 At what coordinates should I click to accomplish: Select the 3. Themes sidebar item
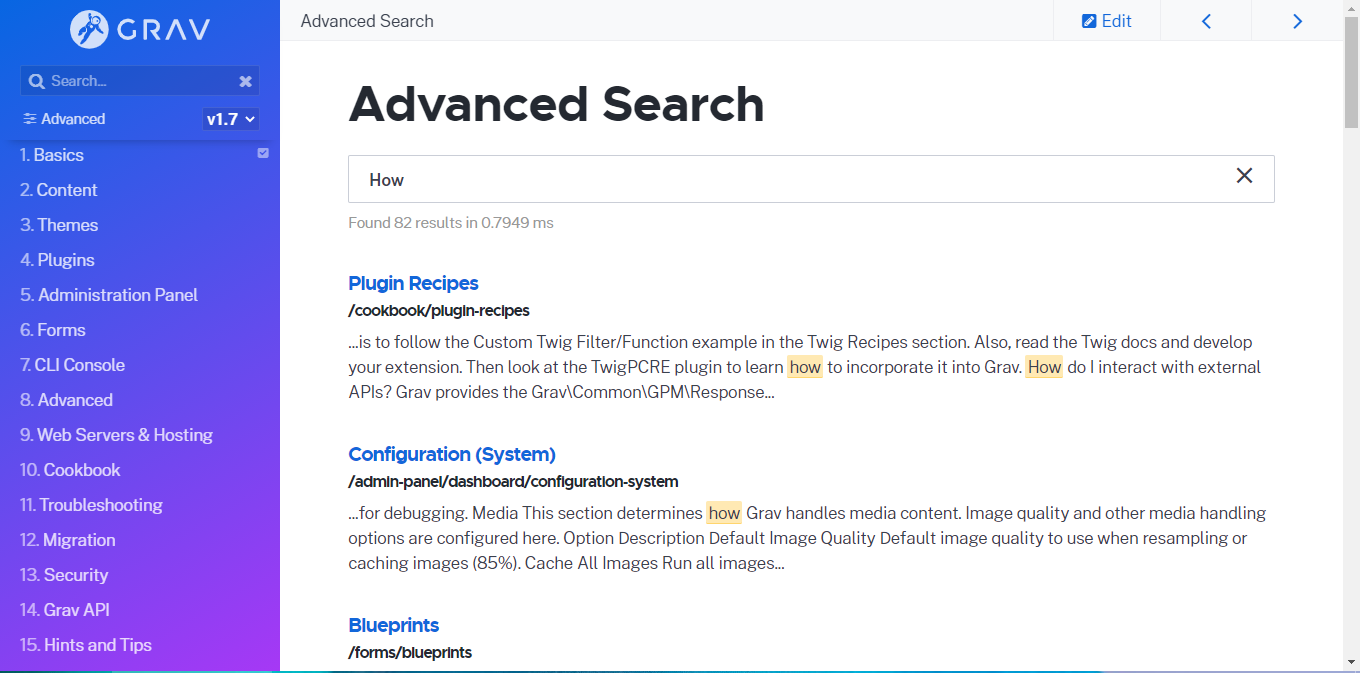[x=58, y=224]
